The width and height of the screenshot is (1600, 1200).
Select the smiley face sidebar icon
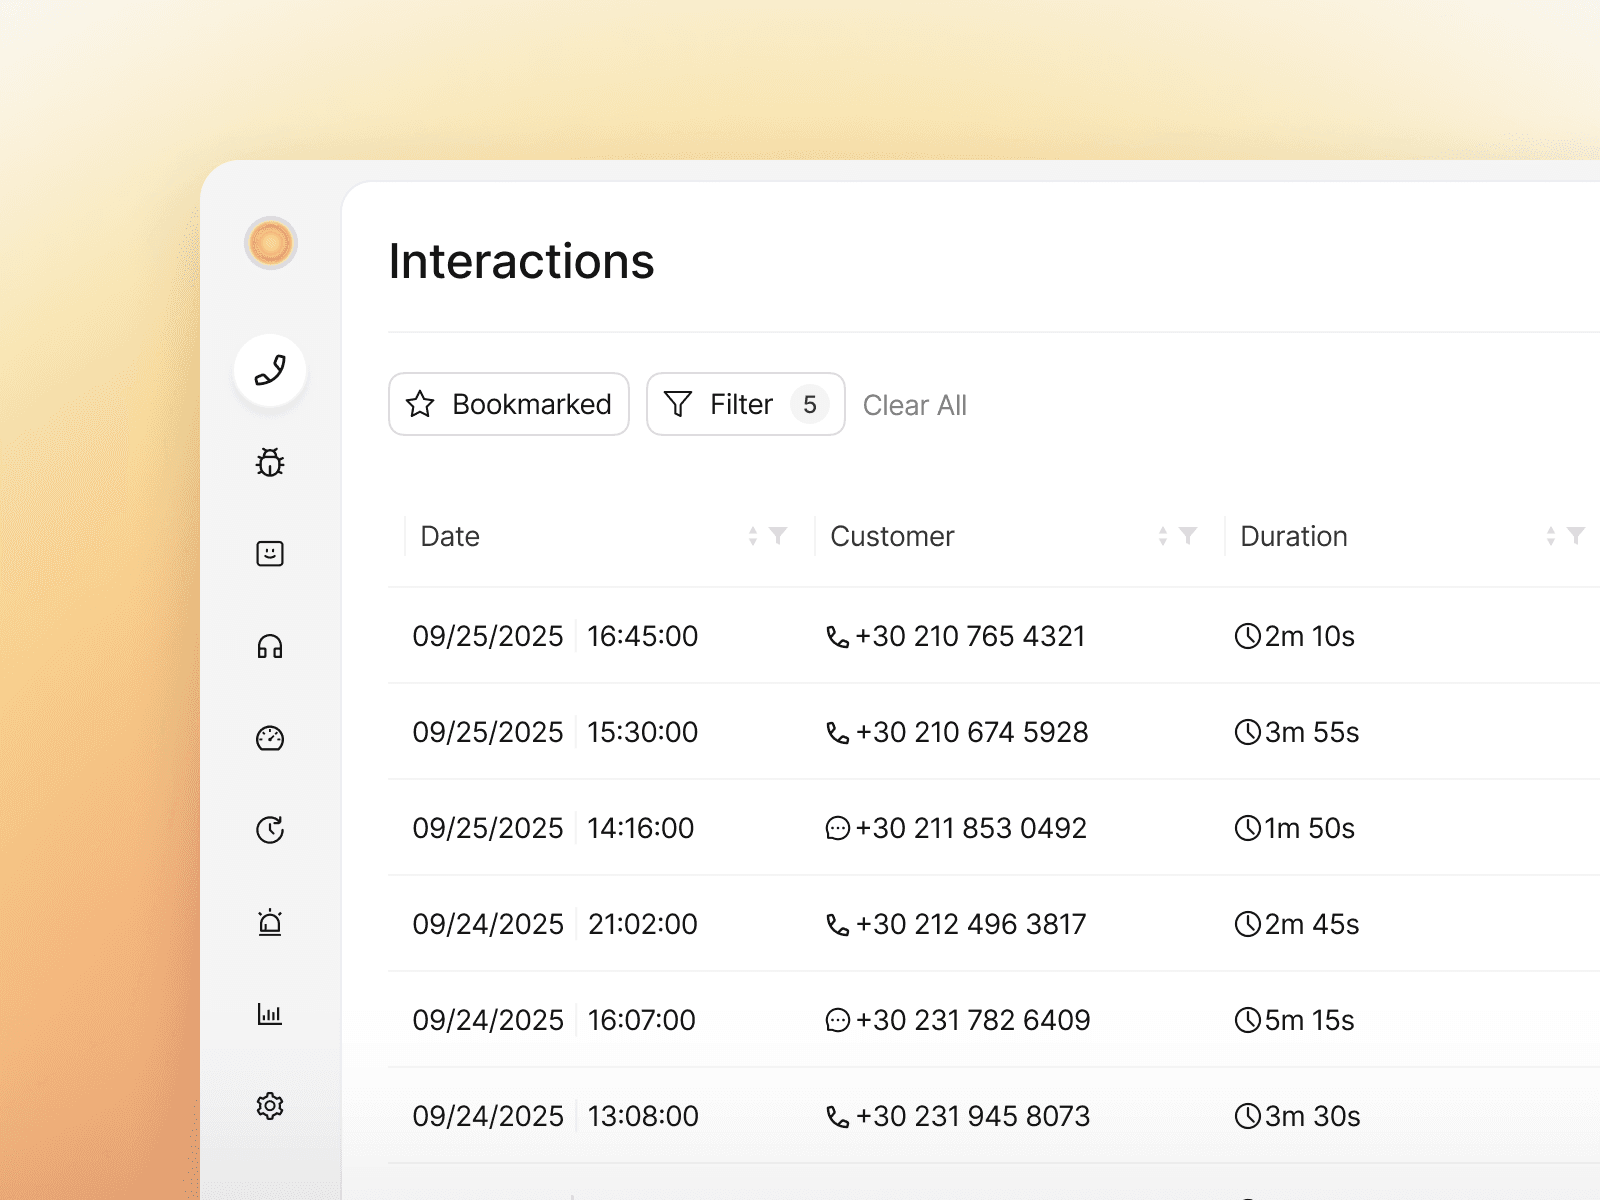270,554
